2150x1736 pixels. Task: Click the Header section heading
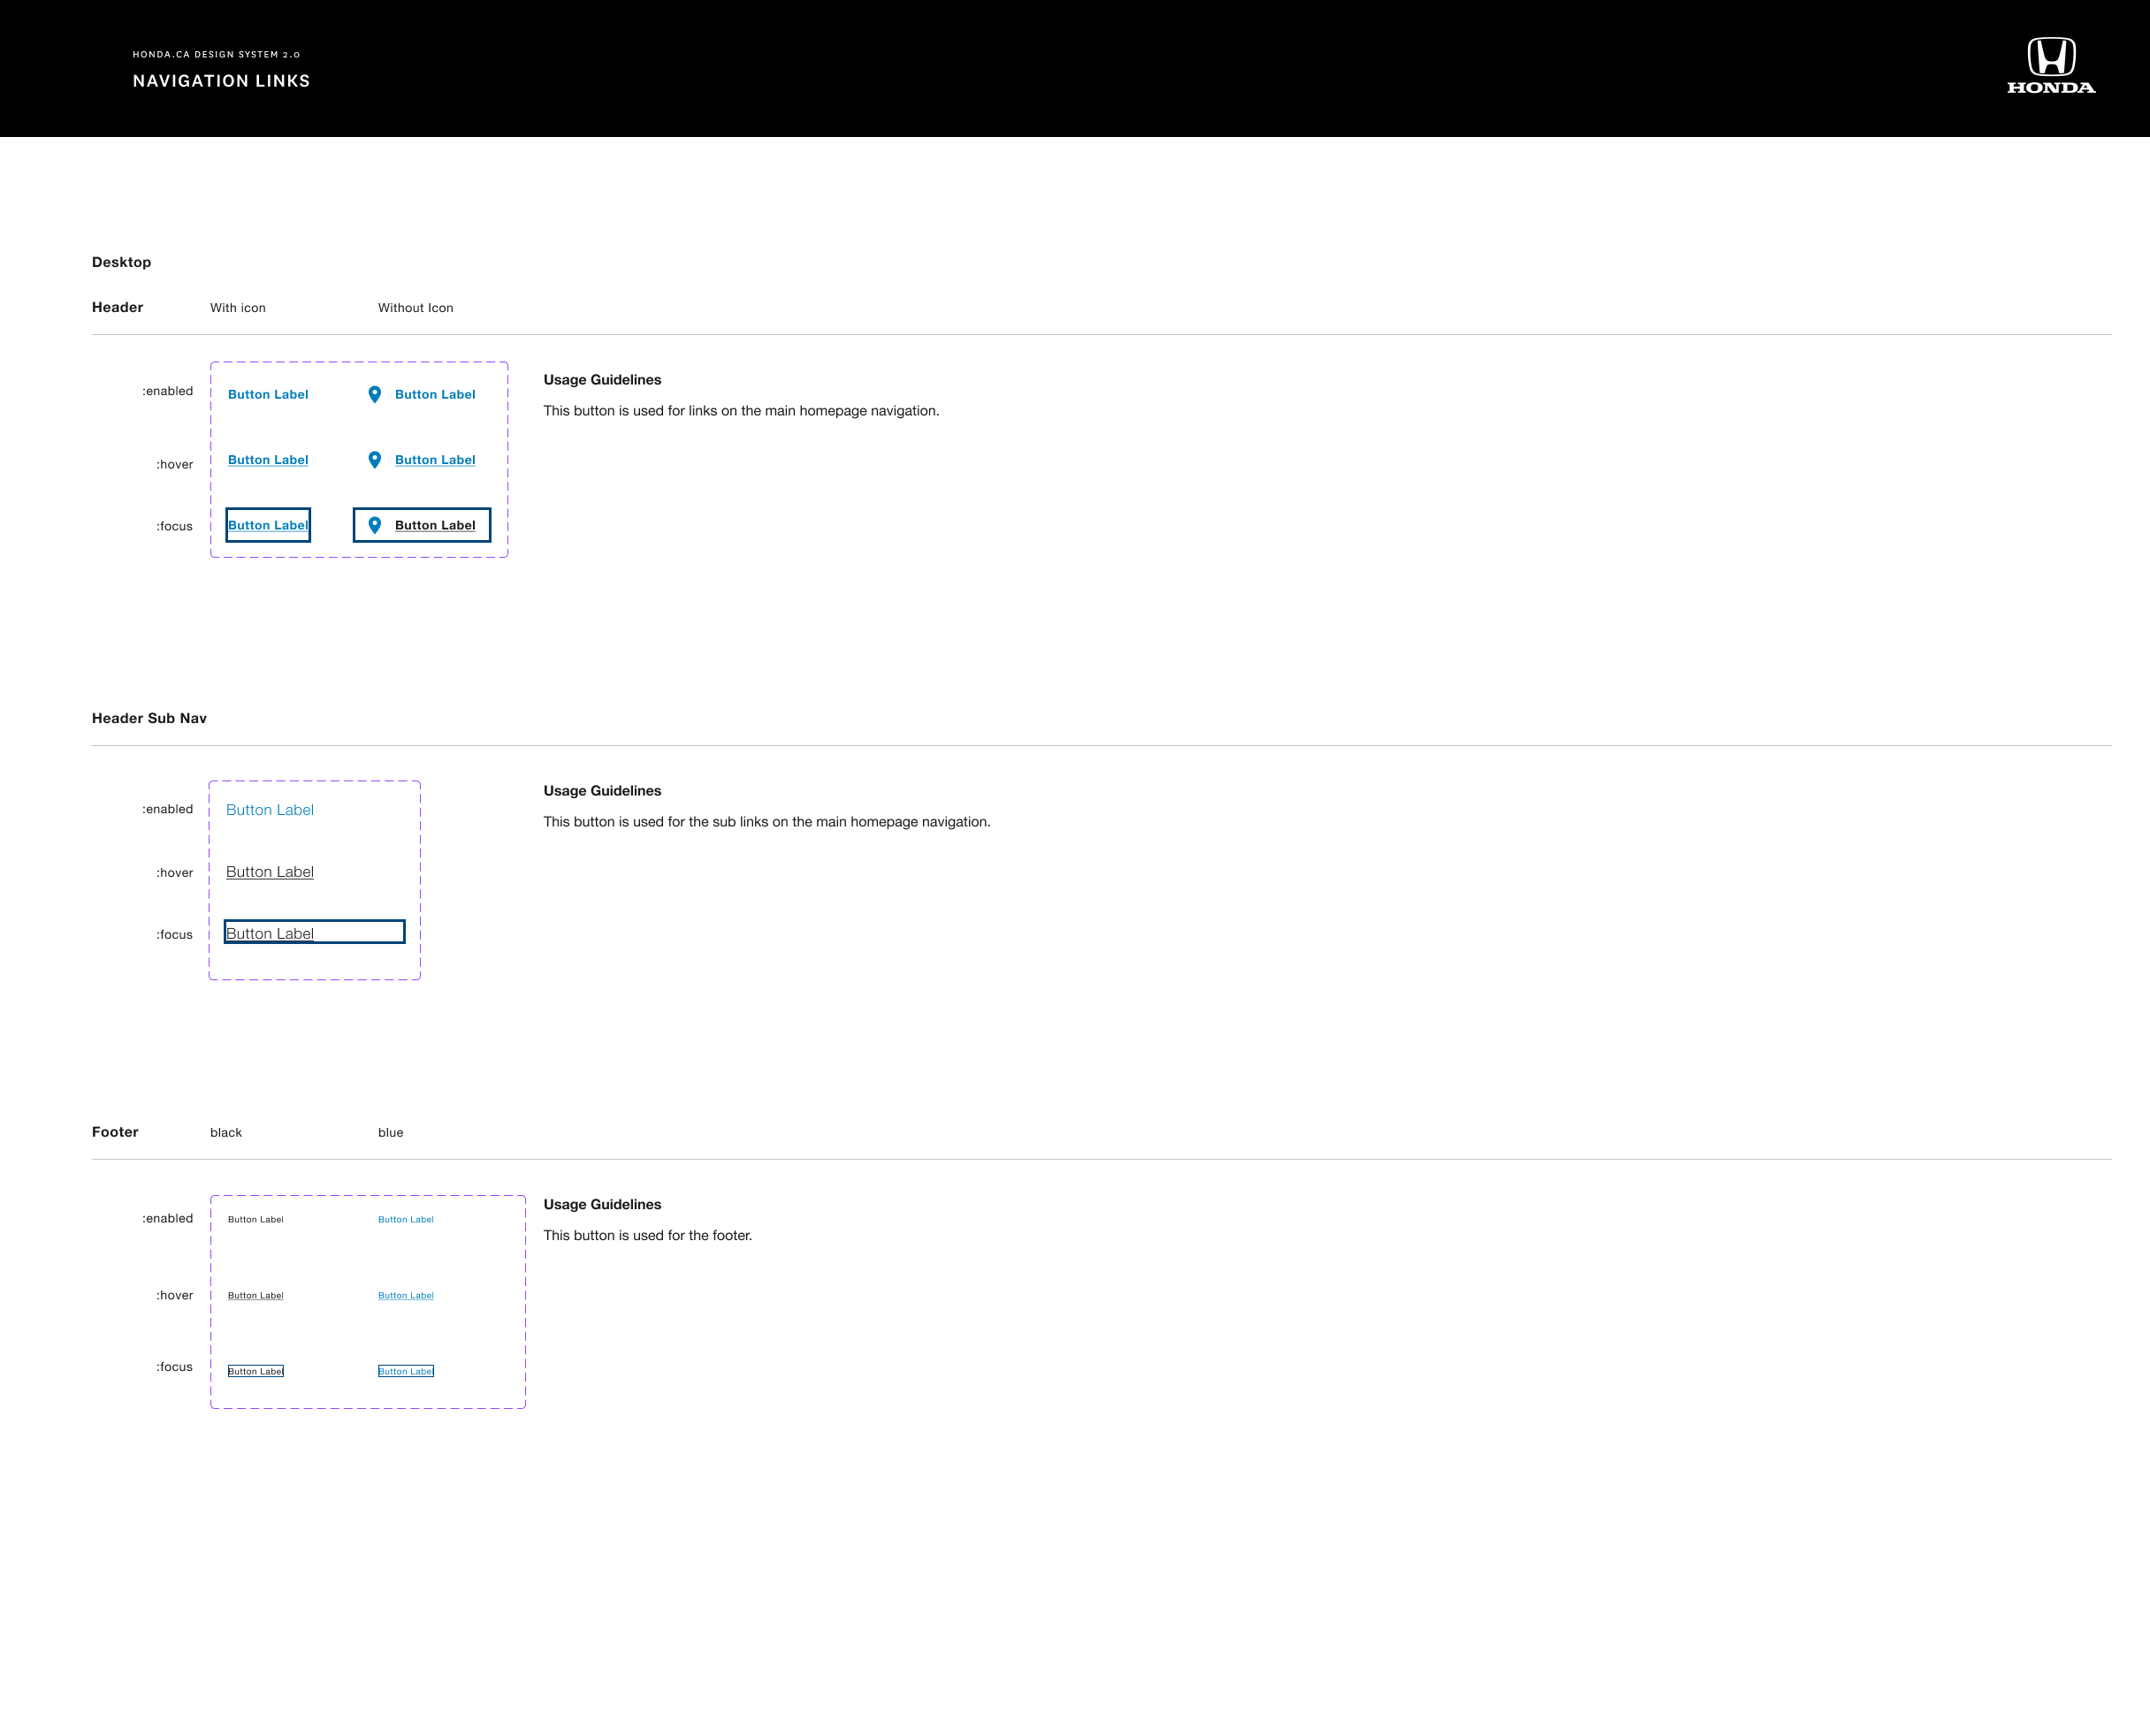117,307
